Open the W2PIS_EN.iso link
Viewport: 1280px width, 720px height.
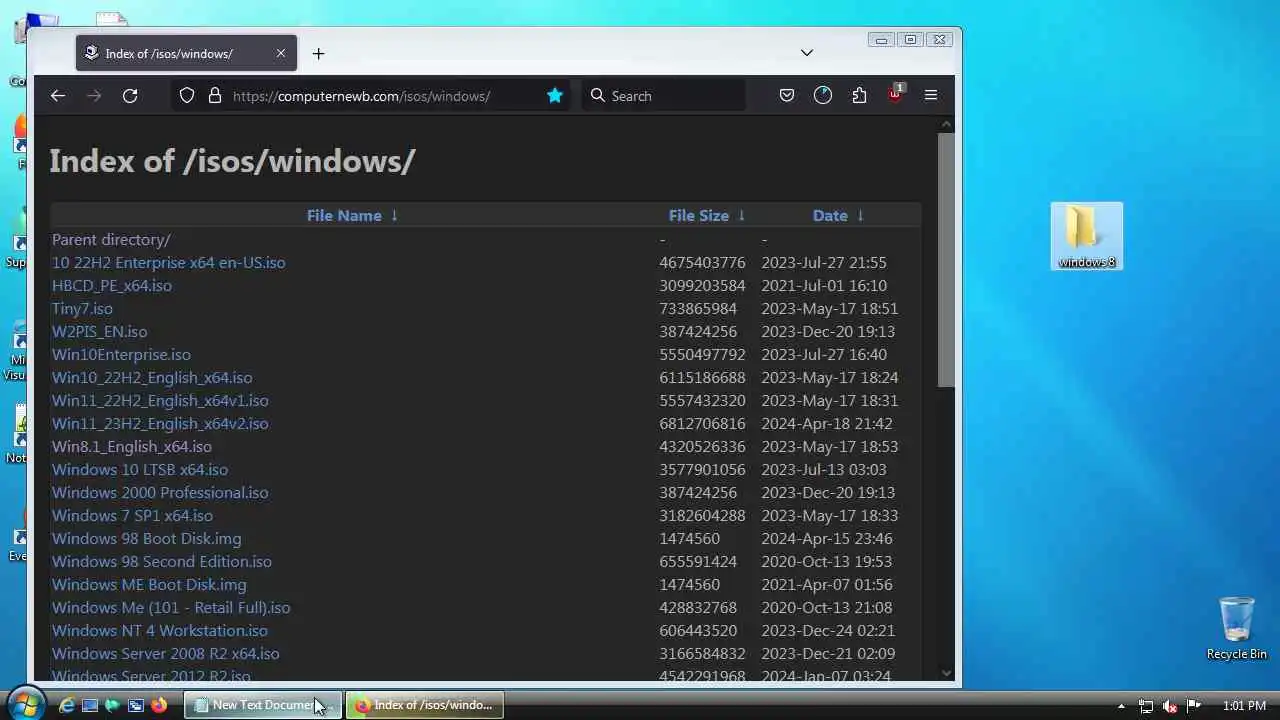click(99, 332)
